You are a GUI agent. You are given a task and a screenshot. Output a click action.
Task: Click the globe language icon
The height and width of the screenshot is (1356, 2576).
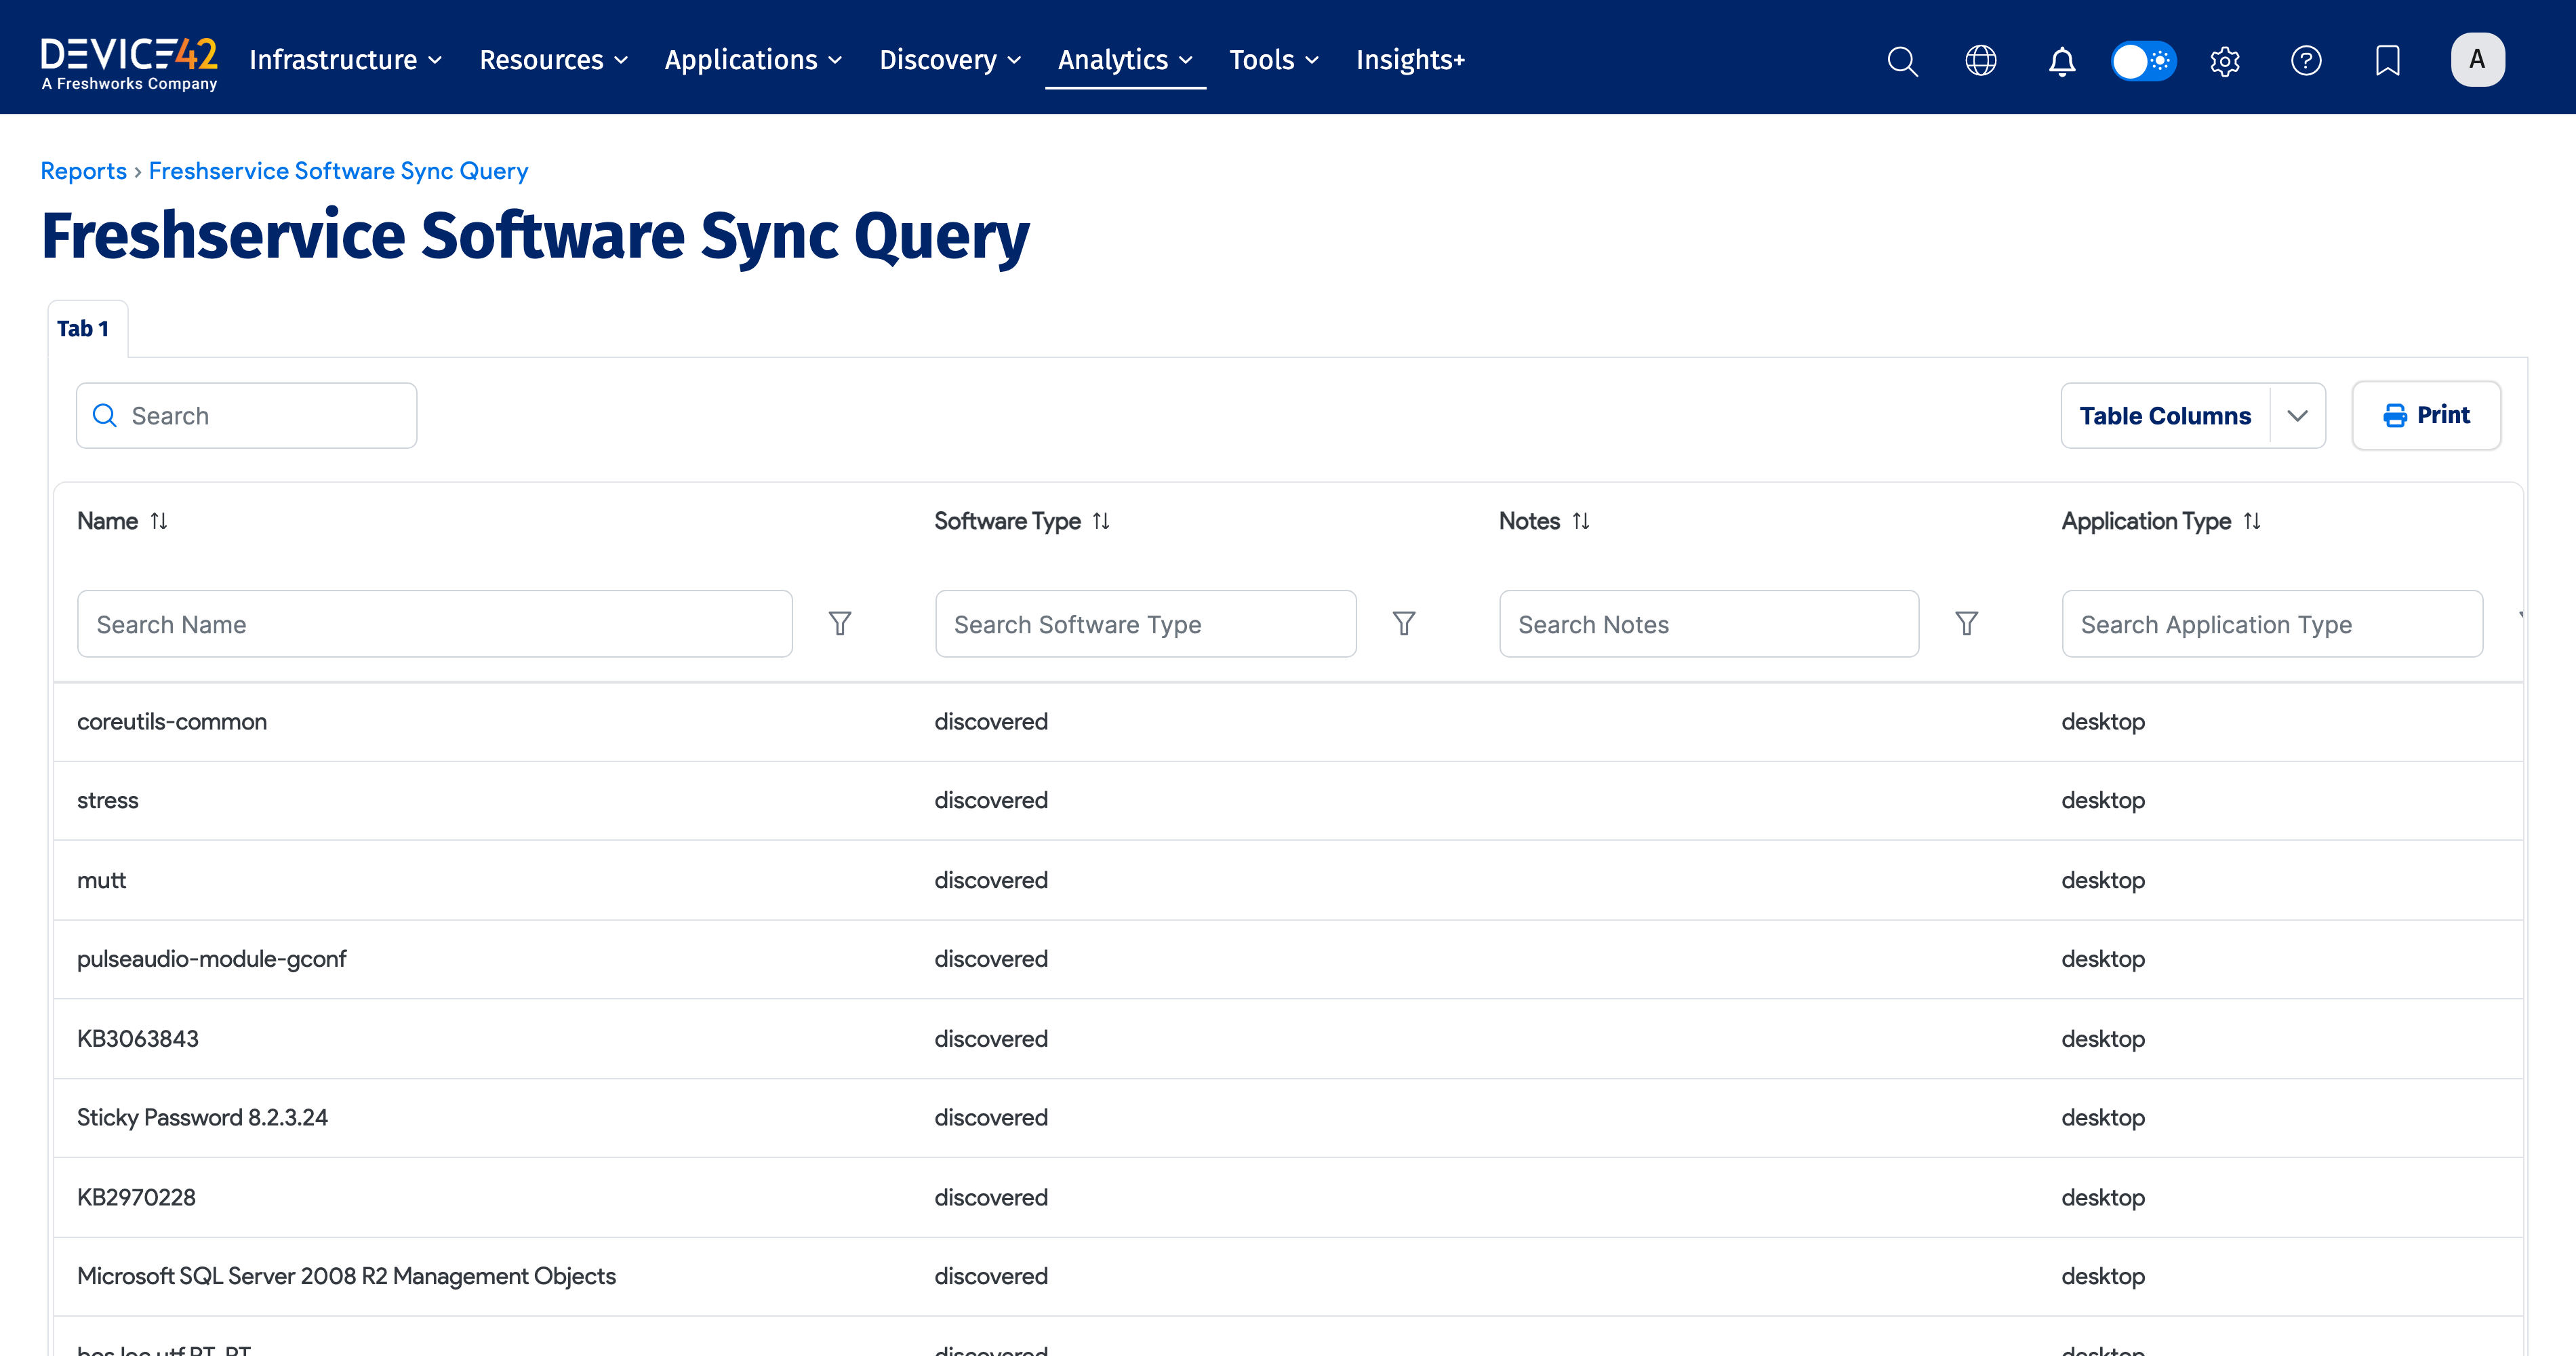tap(1981, 61)
